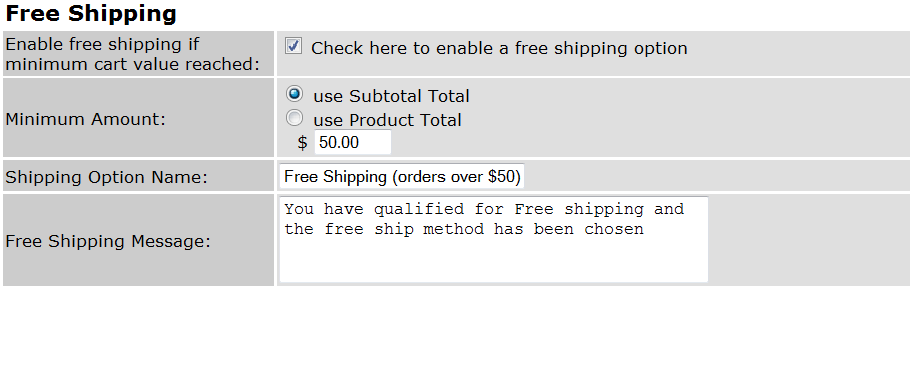Click the Shipping Option Name text field

click(x=402, y=176)
